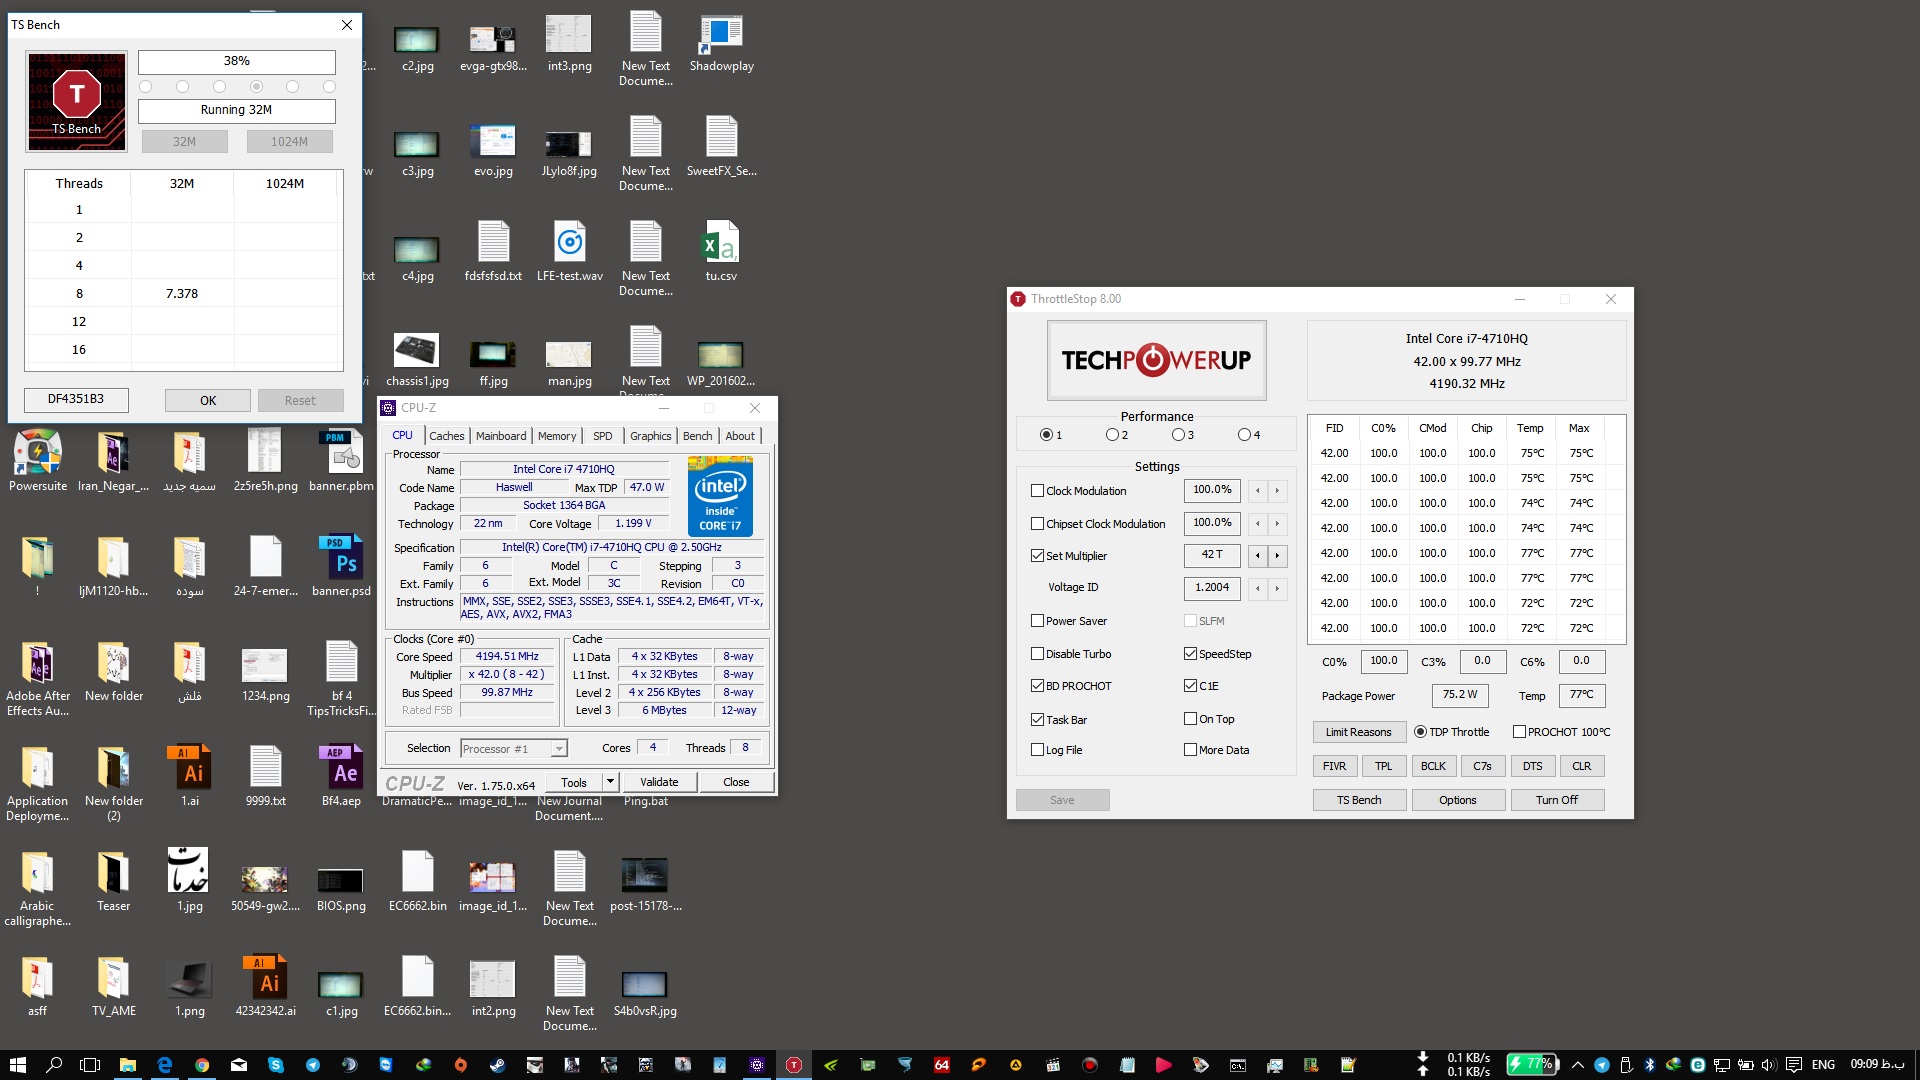Select Ping.bat file on desktop
Screen dimensions: 1920x1080
click(x=645, y=801)
